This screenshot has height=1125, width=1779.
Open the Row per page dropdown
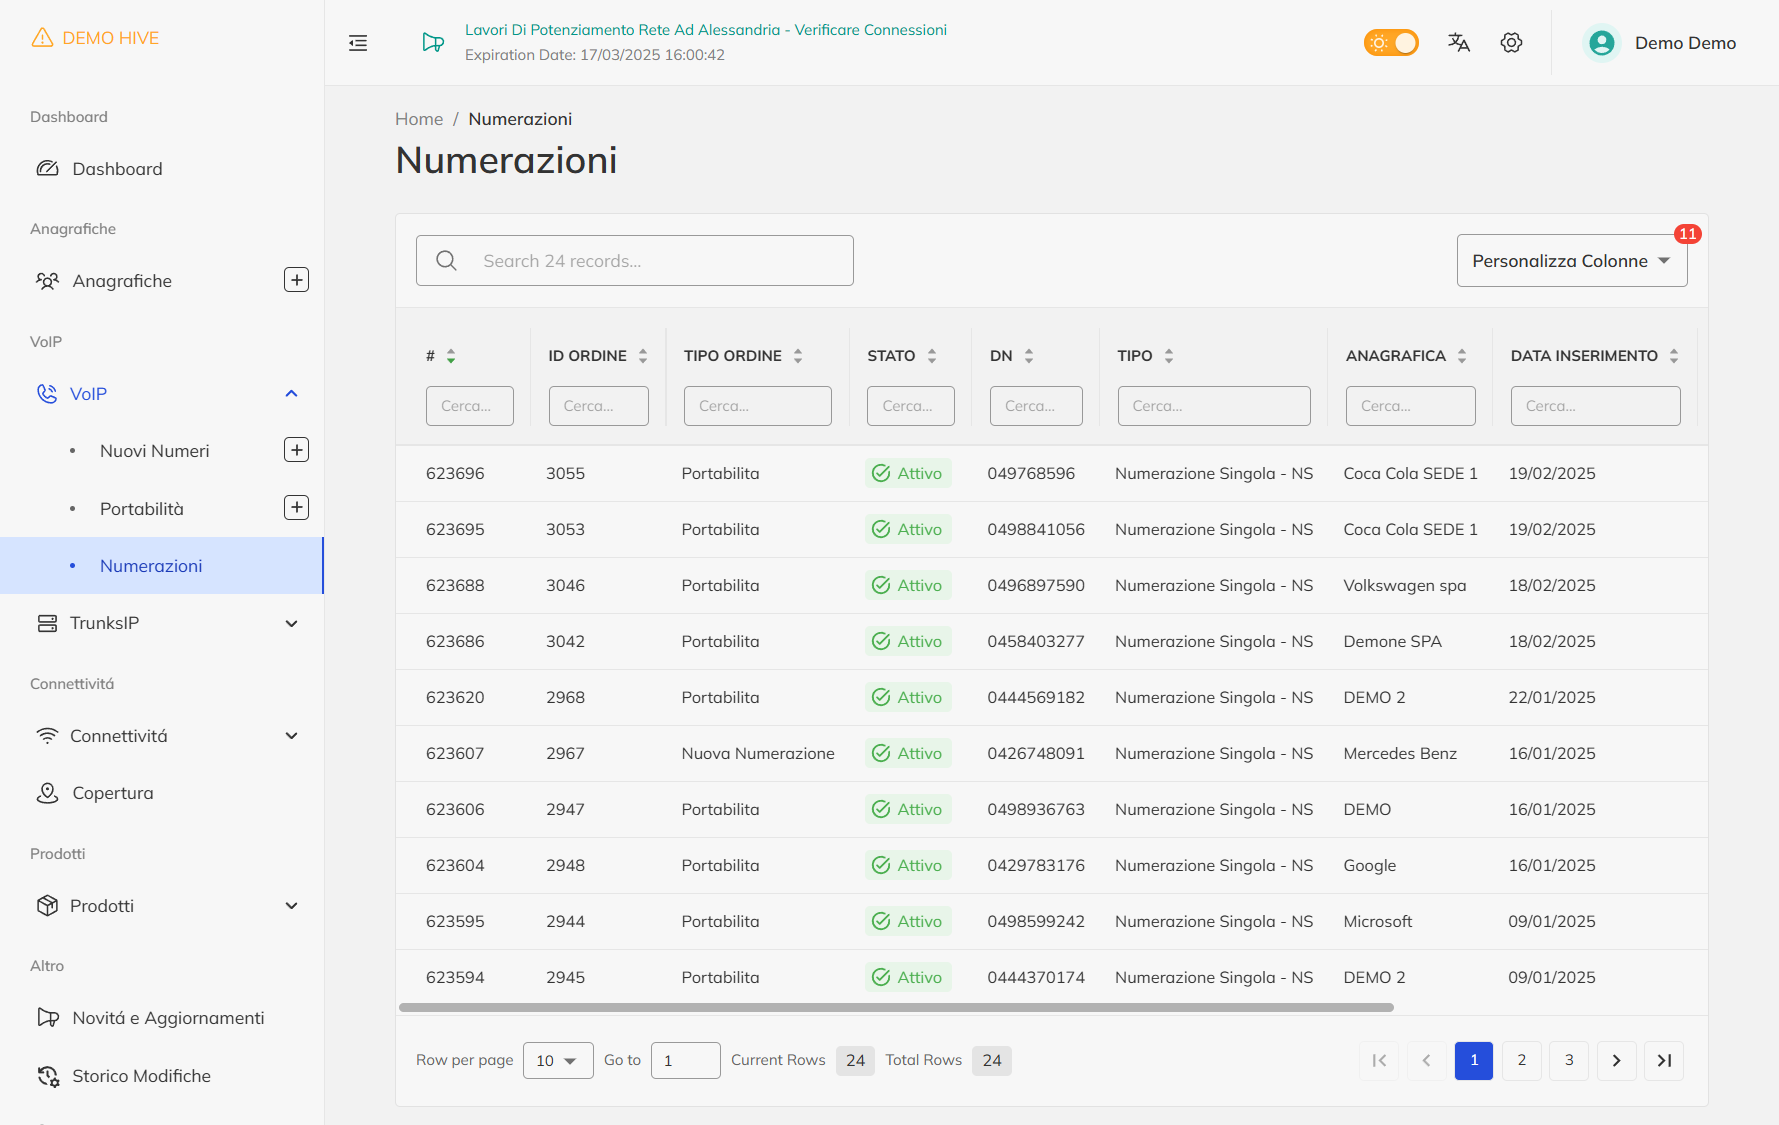coord(557,1061)
